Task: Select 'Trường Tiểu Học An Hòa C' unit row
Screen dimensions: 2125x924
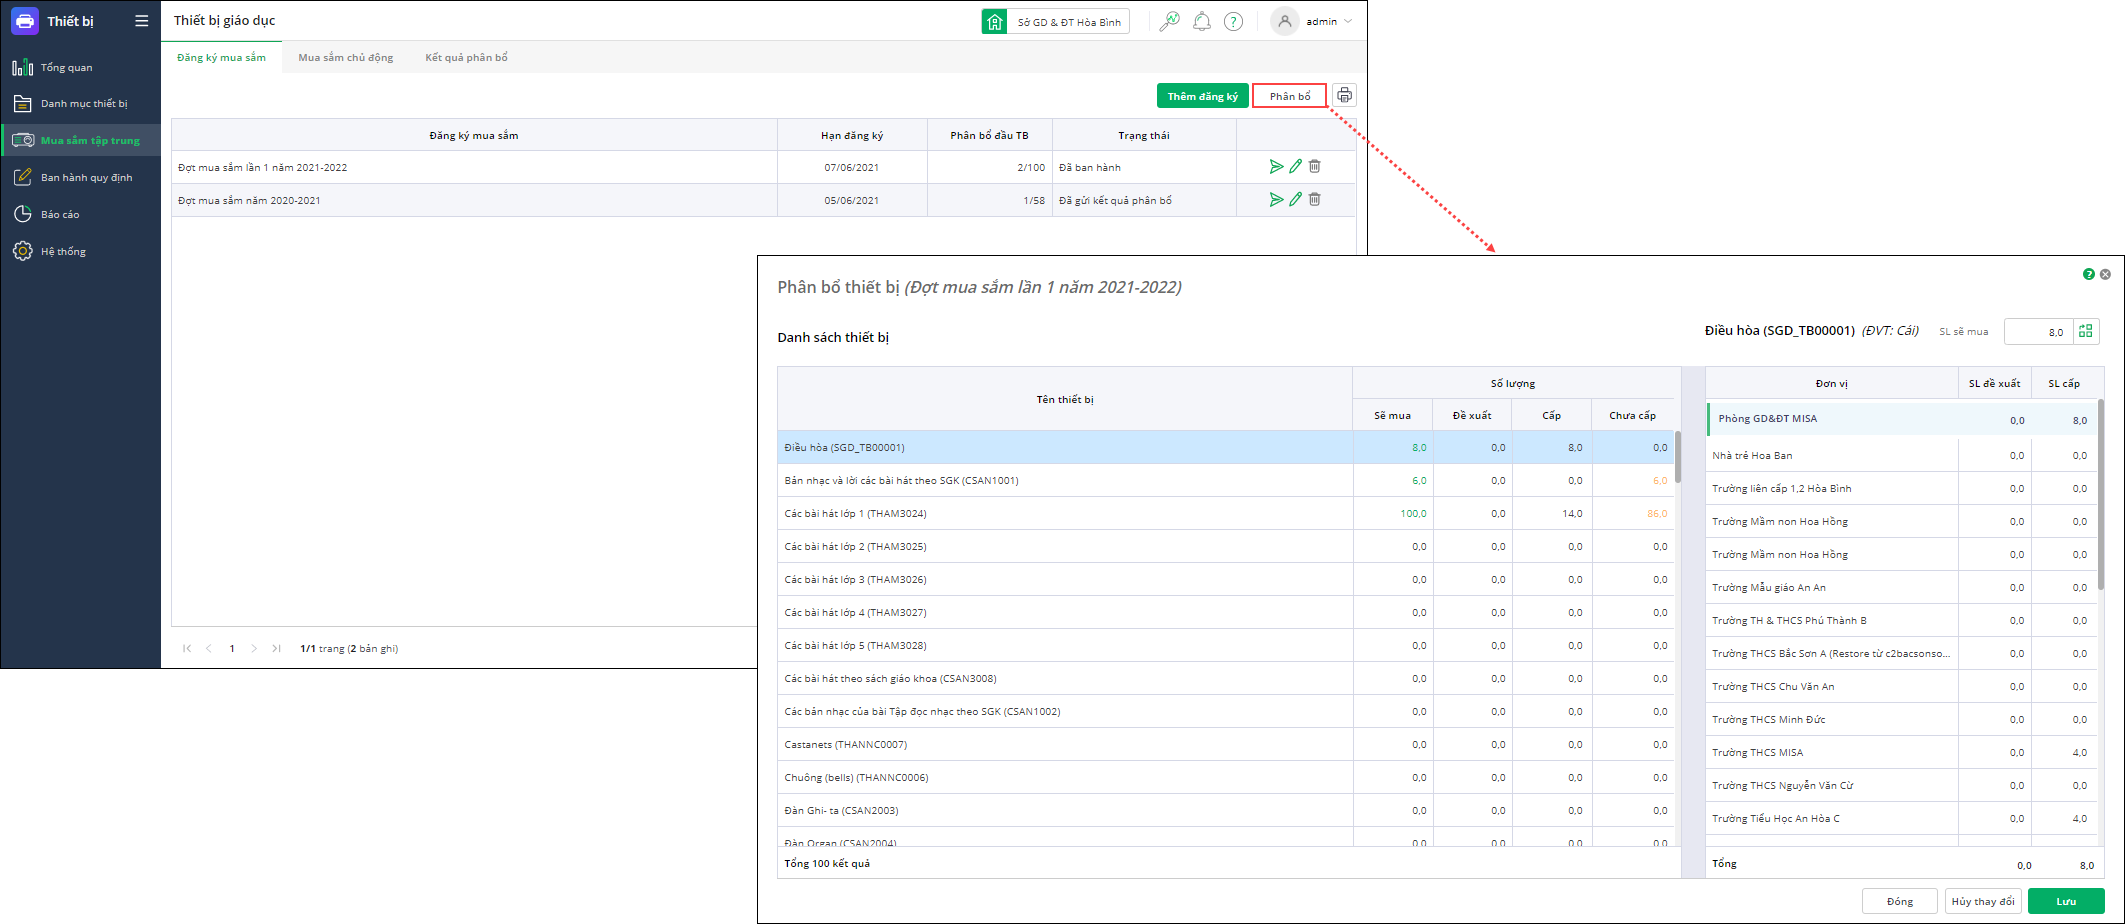Action: click(x=1901, y=818)
